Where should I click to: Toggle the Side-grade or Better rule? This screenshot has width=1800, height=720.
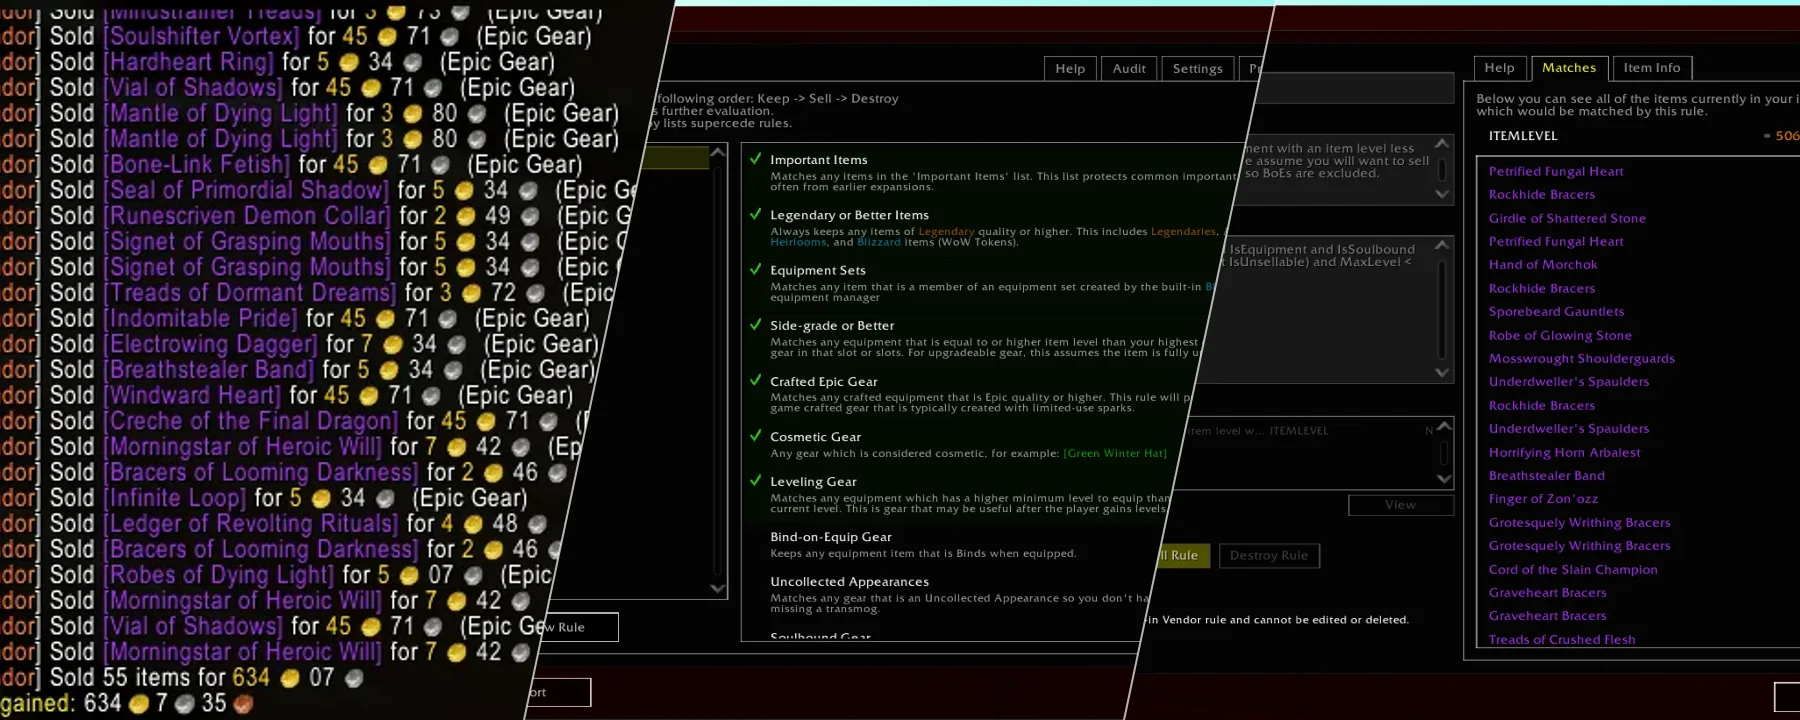tap(756, 325)
